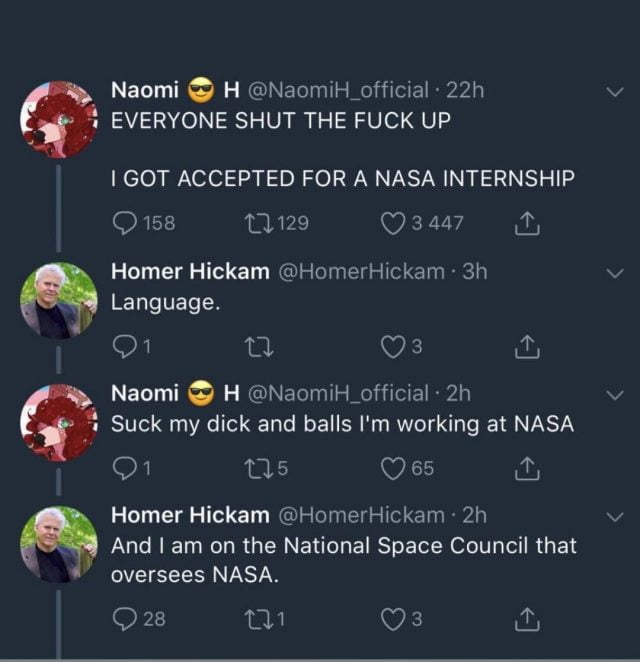This screenshot has width=640, height=662.
Task: Like Homer Hickam's "Language." tweet
Action: [392, 347]
